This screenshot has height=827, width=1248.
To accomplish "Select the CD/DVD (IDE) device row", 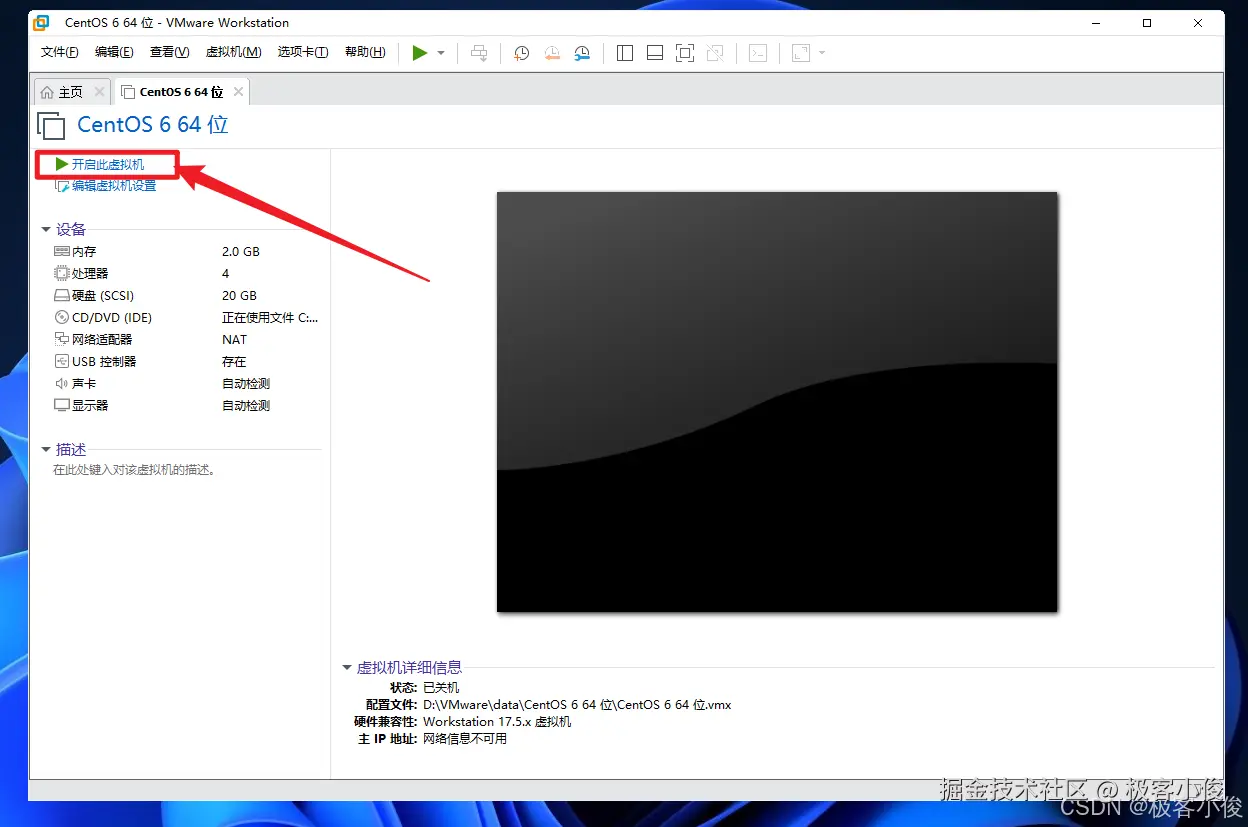I will 187,318.
